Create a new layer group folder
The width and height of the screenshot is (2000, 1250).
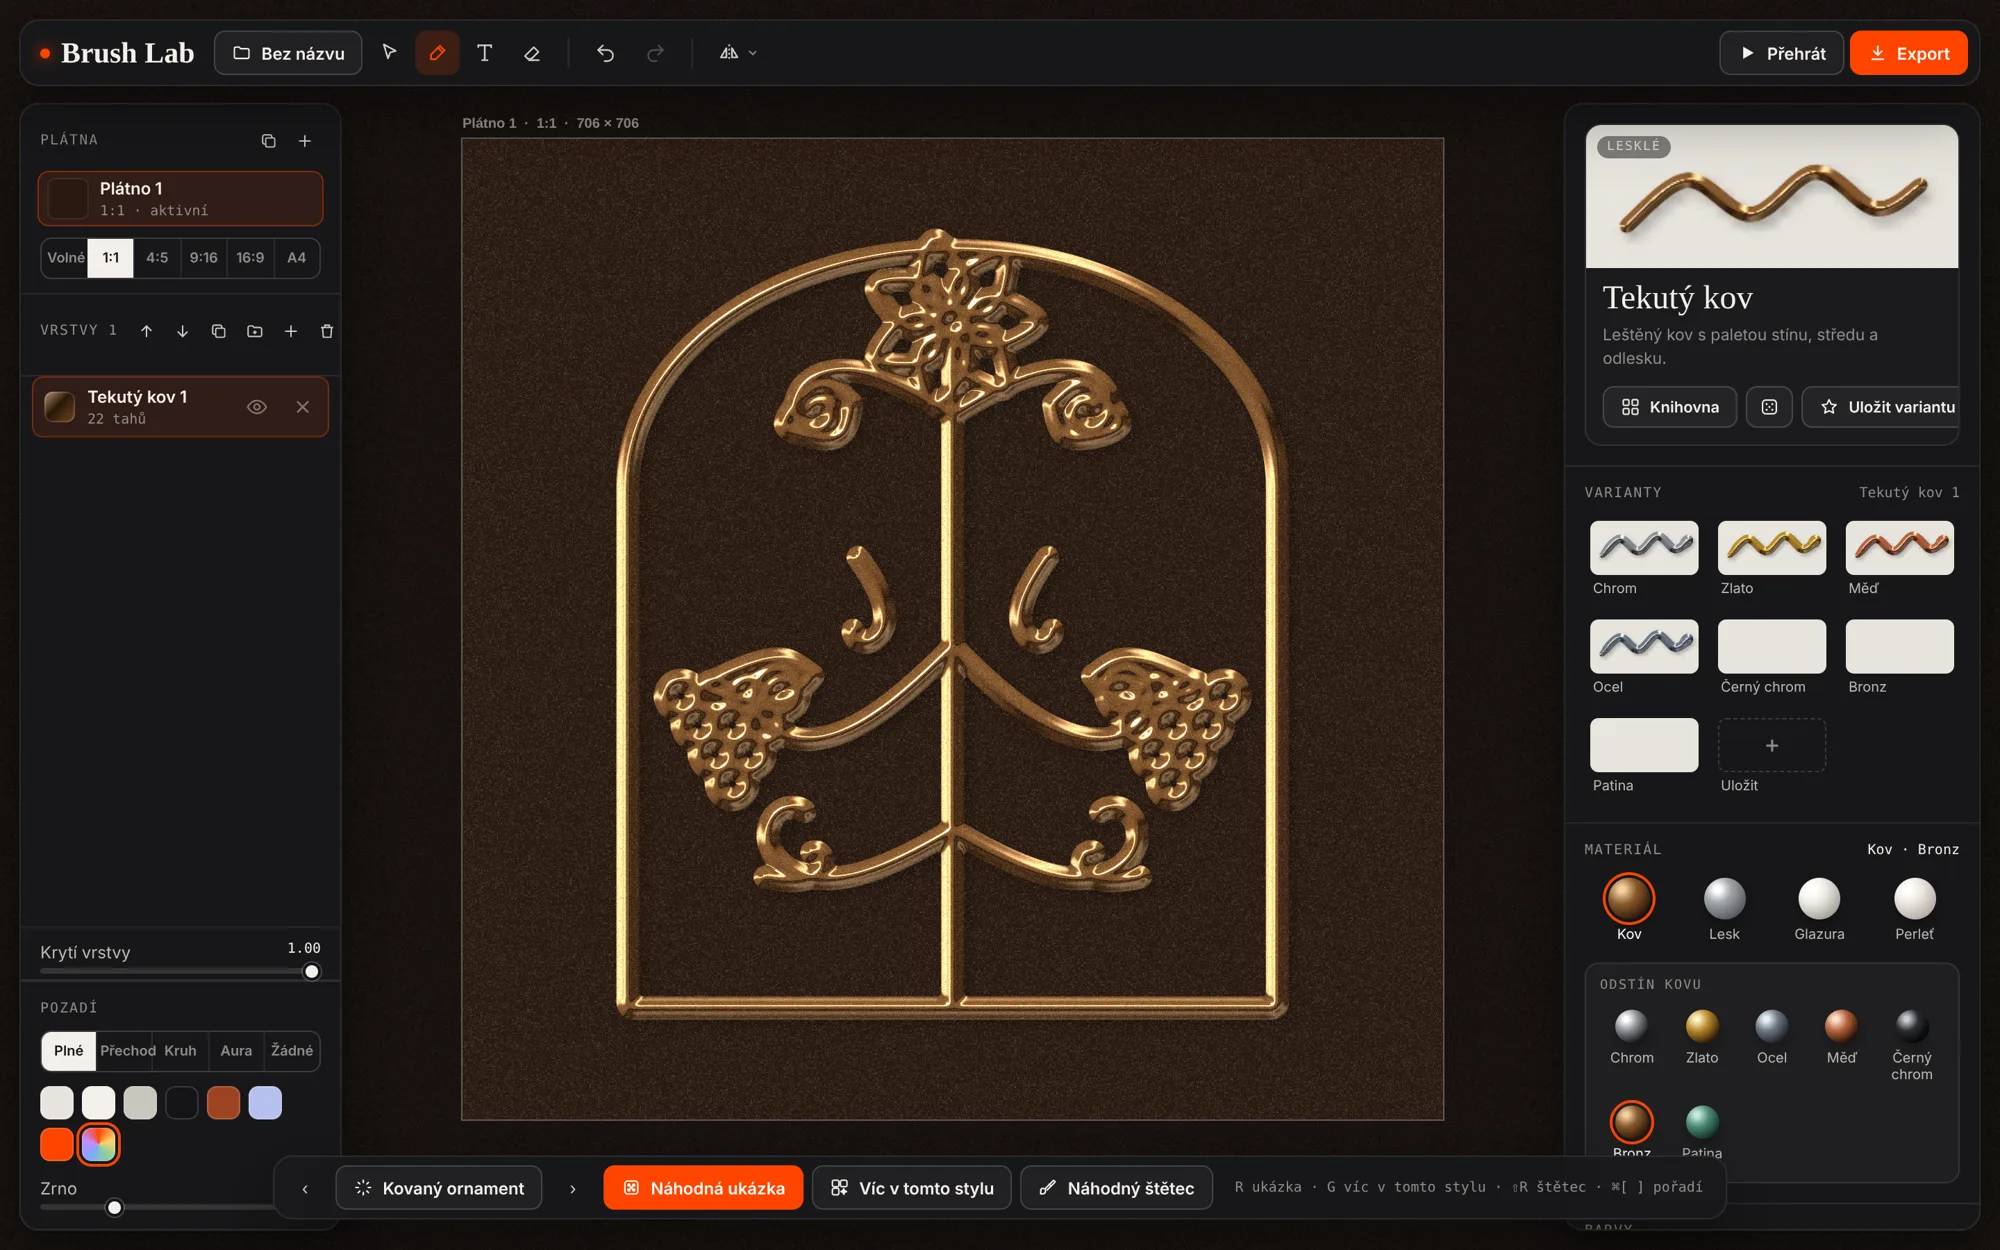pos(255,331)
